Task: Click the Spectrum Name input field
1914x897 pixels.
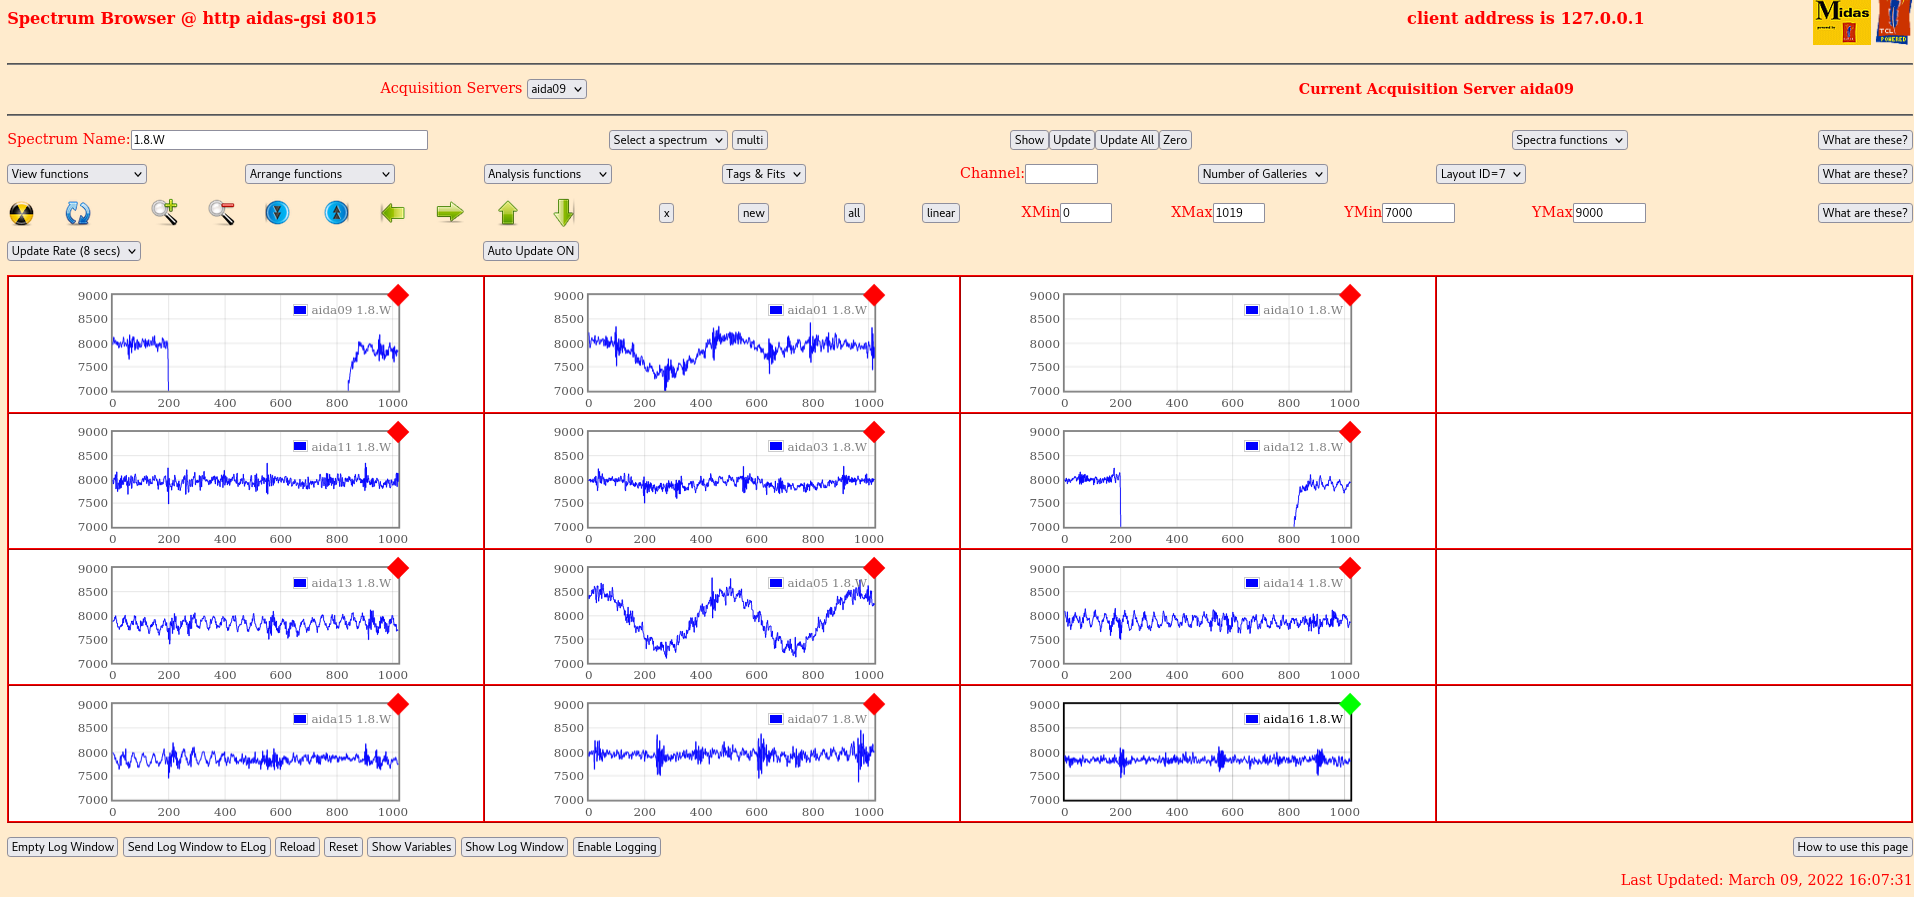Action: tap(279, 140)
